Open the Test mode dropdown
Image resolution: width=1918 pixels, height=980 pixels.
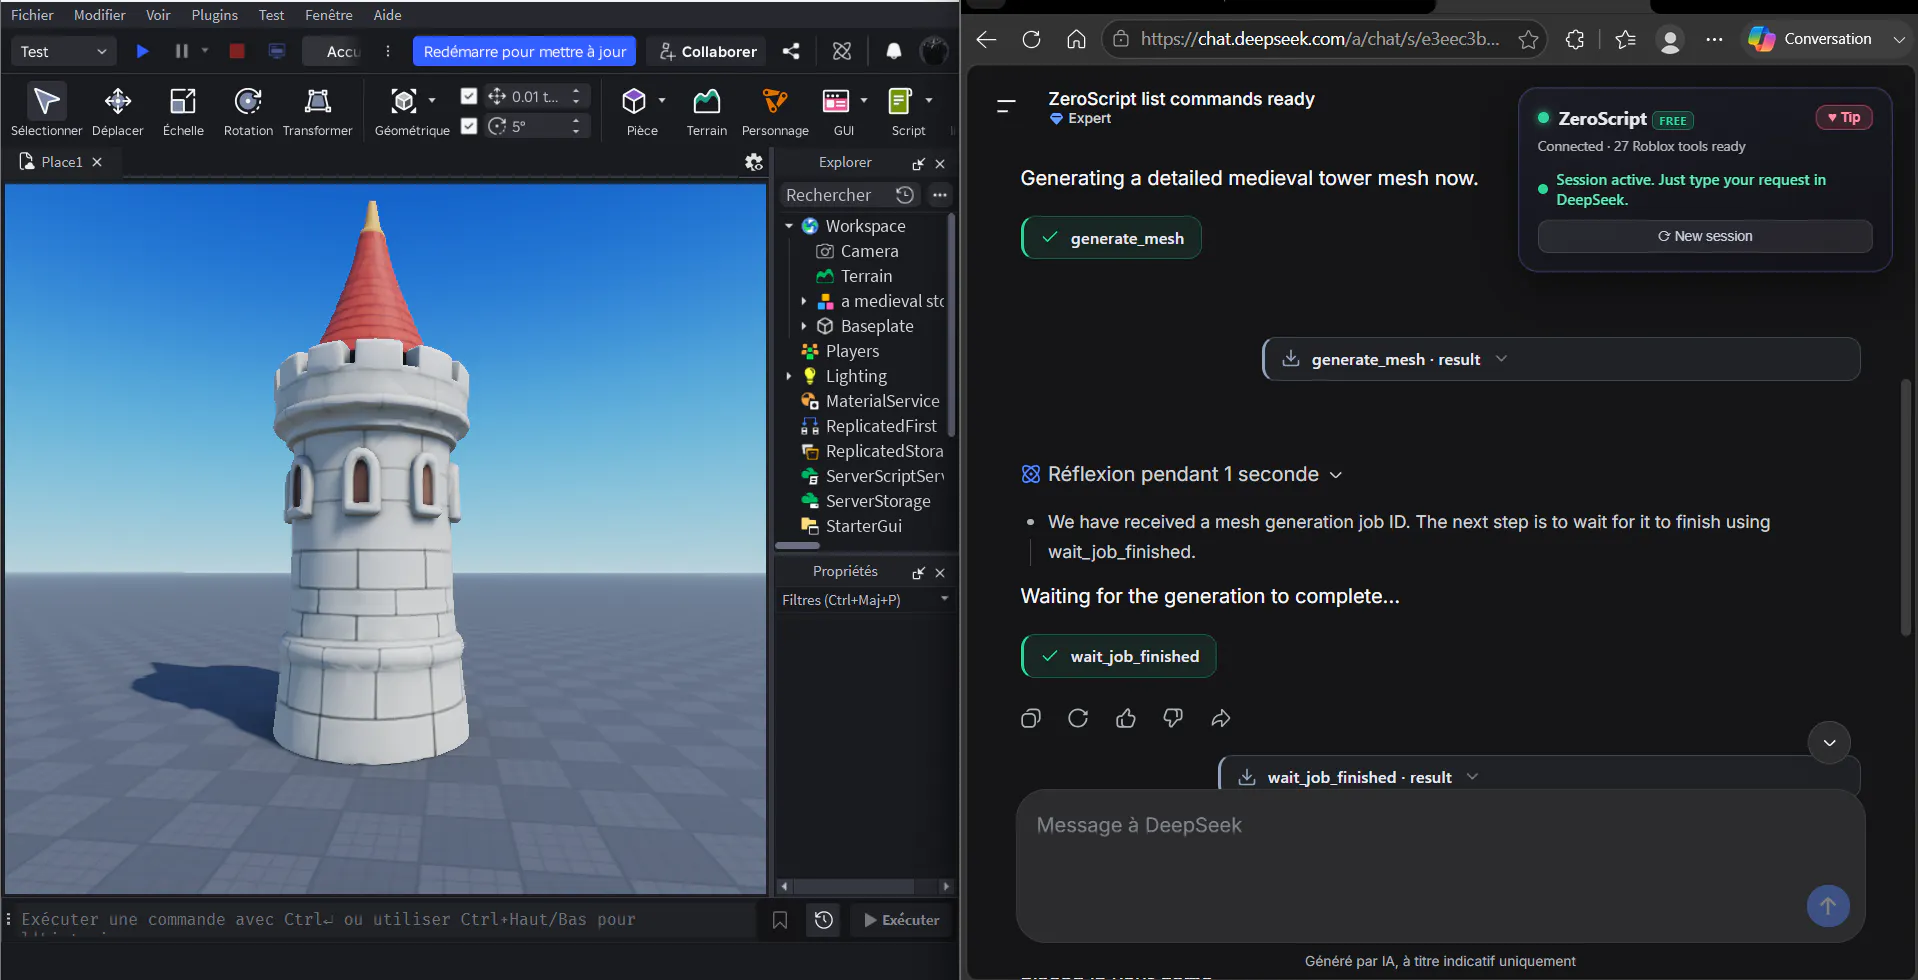tap(63, 51)
